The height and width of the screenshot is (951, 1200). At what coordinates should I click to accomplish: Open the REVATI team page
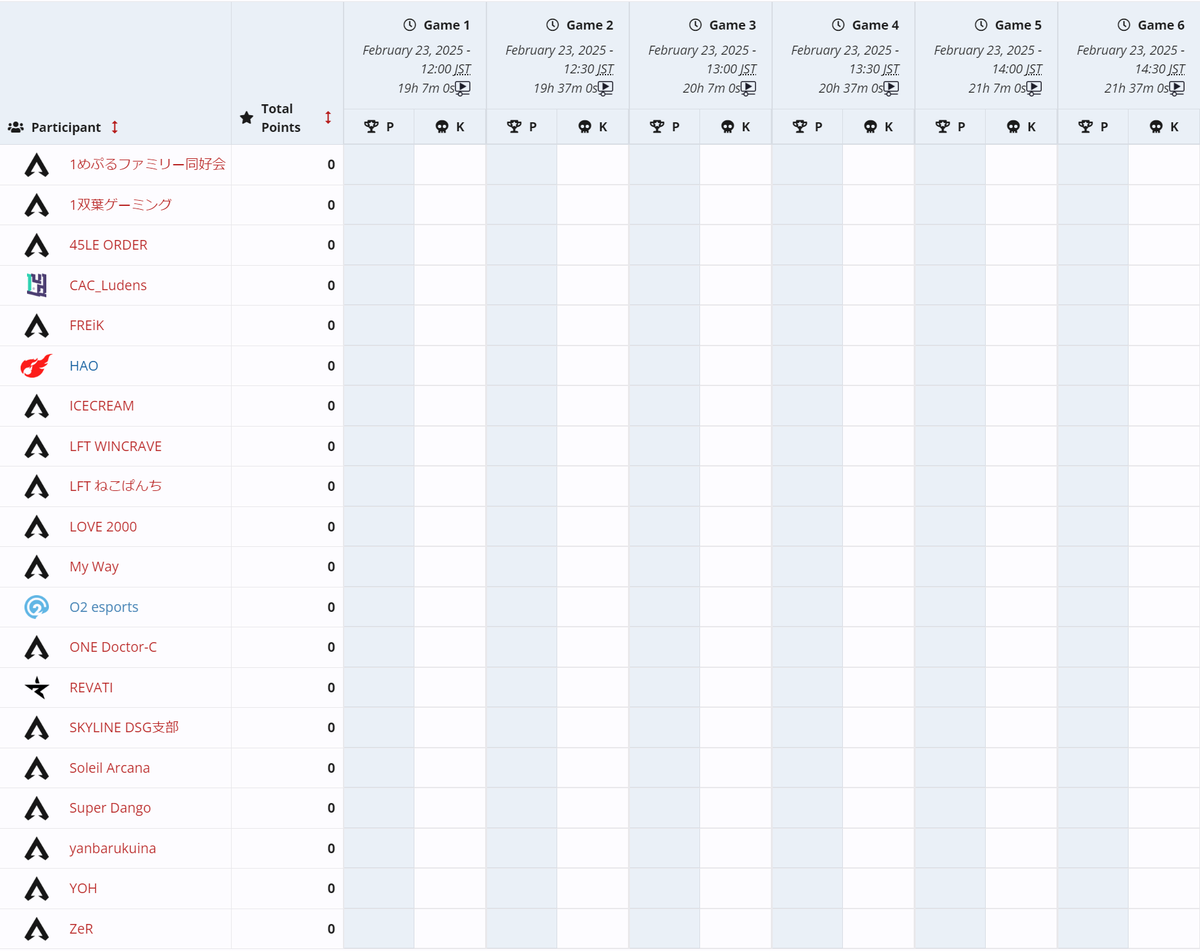pyautogui.click(x=91, y=687)
